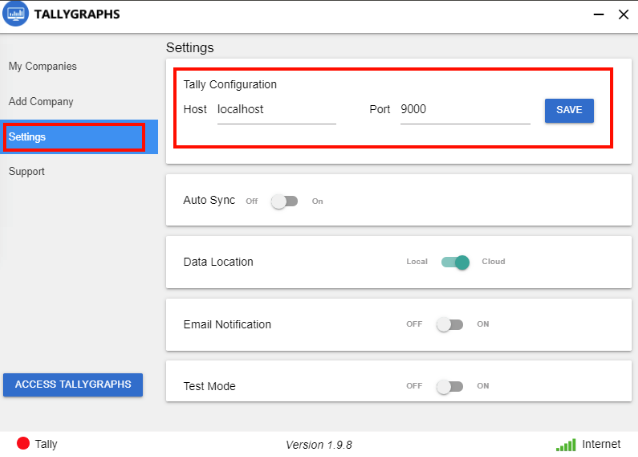638x457 pixels.
Task: Click the Port input field
Action: click(x=465, y=110)
